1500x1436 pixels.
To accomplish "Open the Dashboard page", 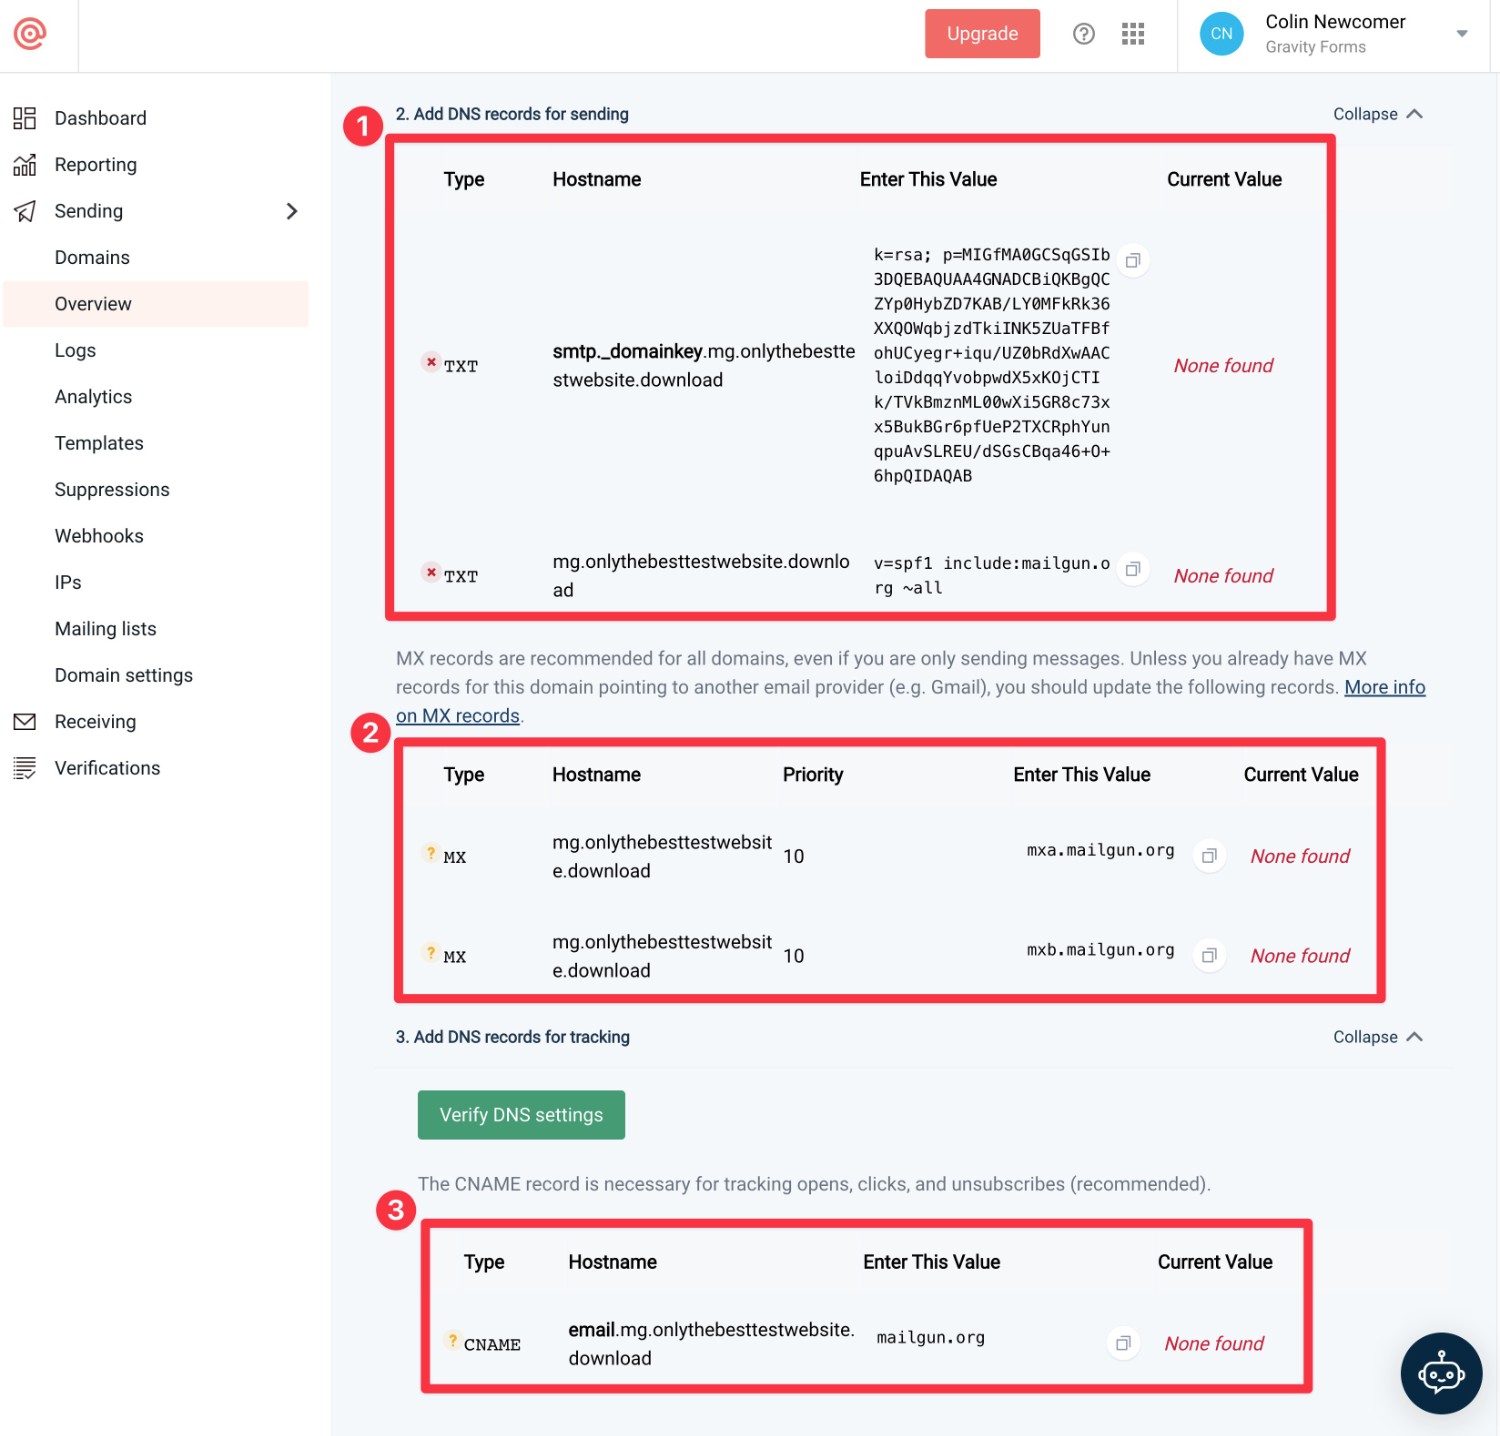I will (100, 118).
